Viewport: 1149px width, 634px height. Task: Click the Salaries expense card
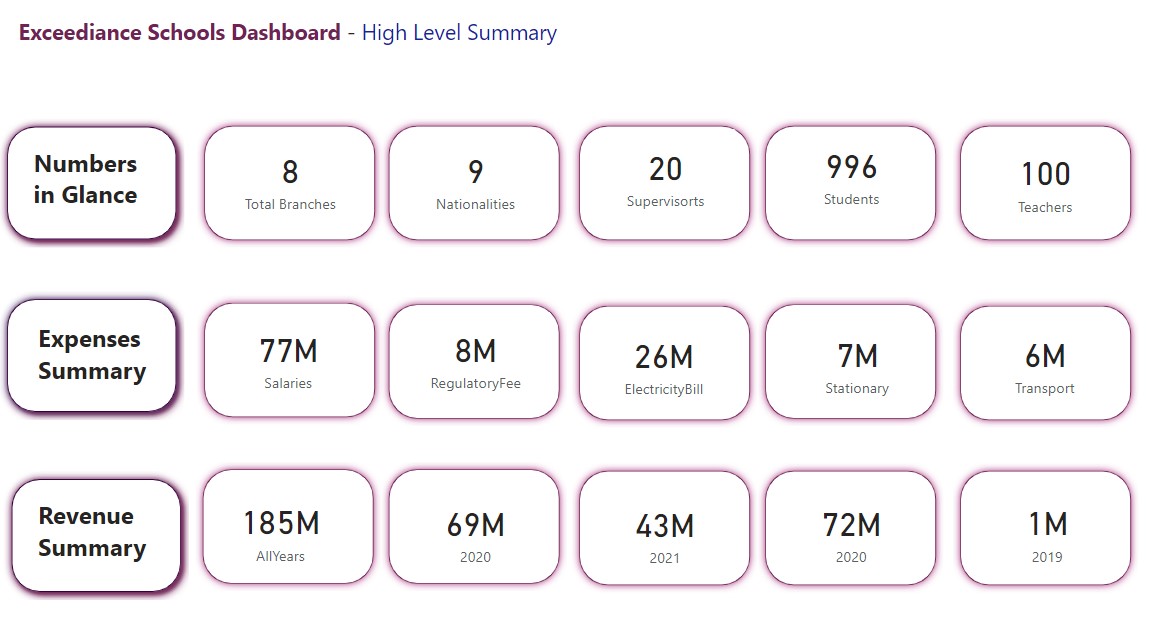pyautogui.click(x=288, y=362)
